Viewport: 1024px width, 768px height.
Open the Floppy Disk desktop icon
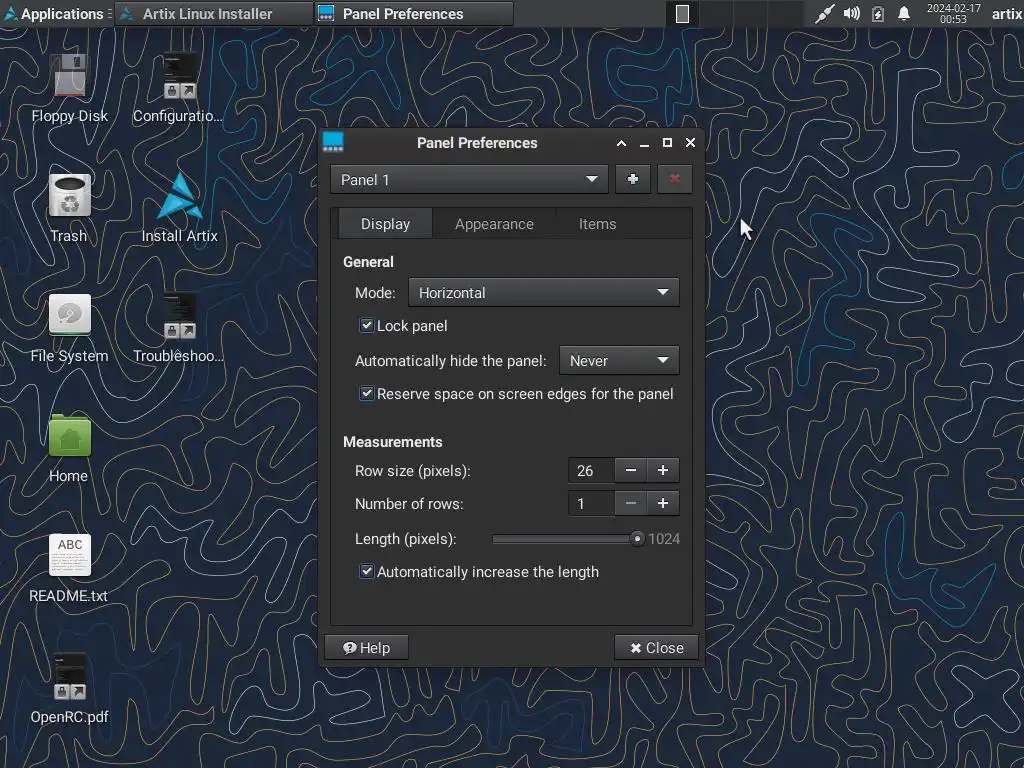(x=69, y=76)
